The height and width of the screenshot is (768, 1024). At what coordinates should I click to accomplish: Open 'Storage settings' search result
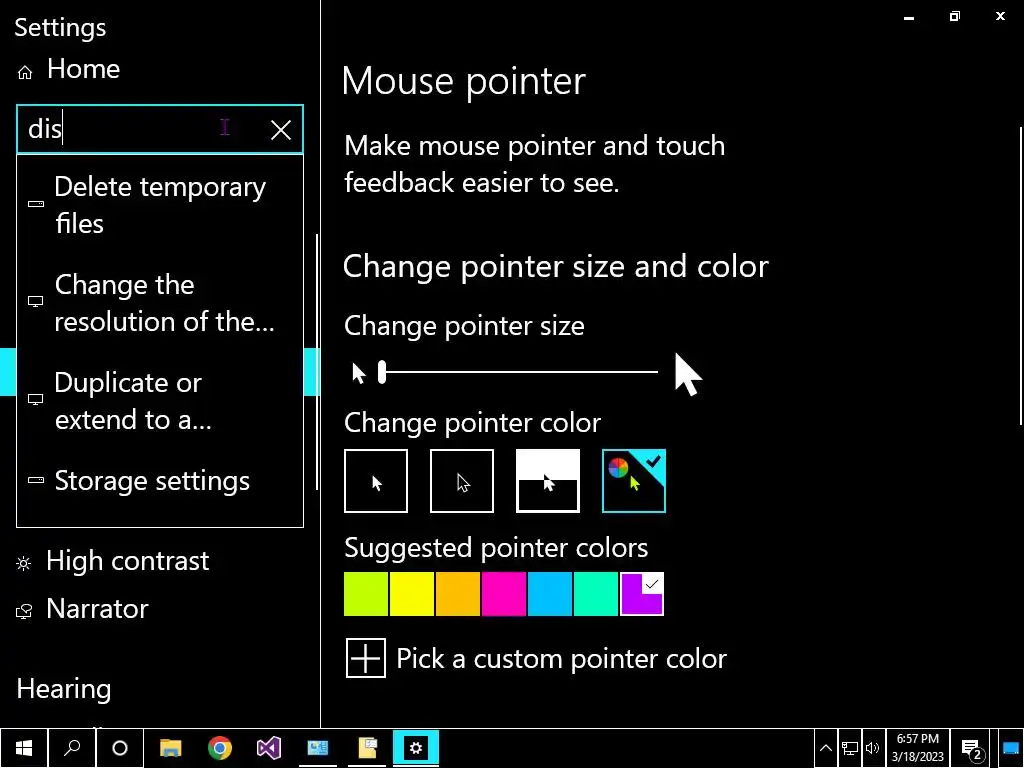[x=160, y=481]
